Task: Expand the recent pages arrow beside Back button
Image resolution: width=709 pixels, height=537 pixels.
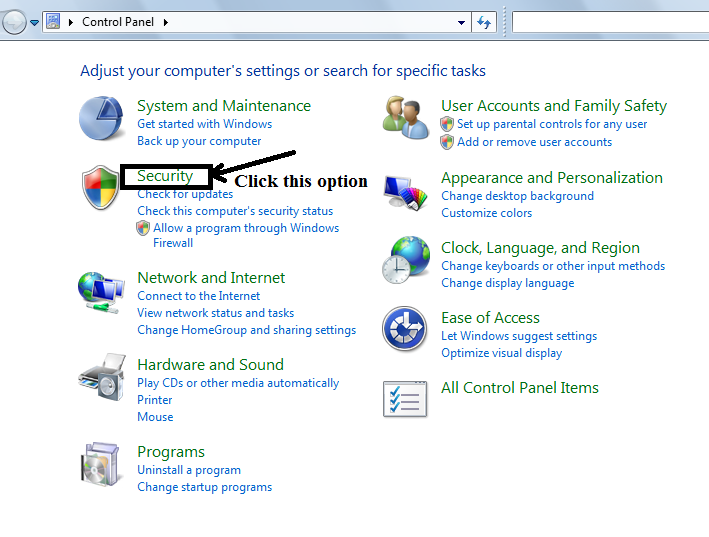Action: (x=34, y=22)
